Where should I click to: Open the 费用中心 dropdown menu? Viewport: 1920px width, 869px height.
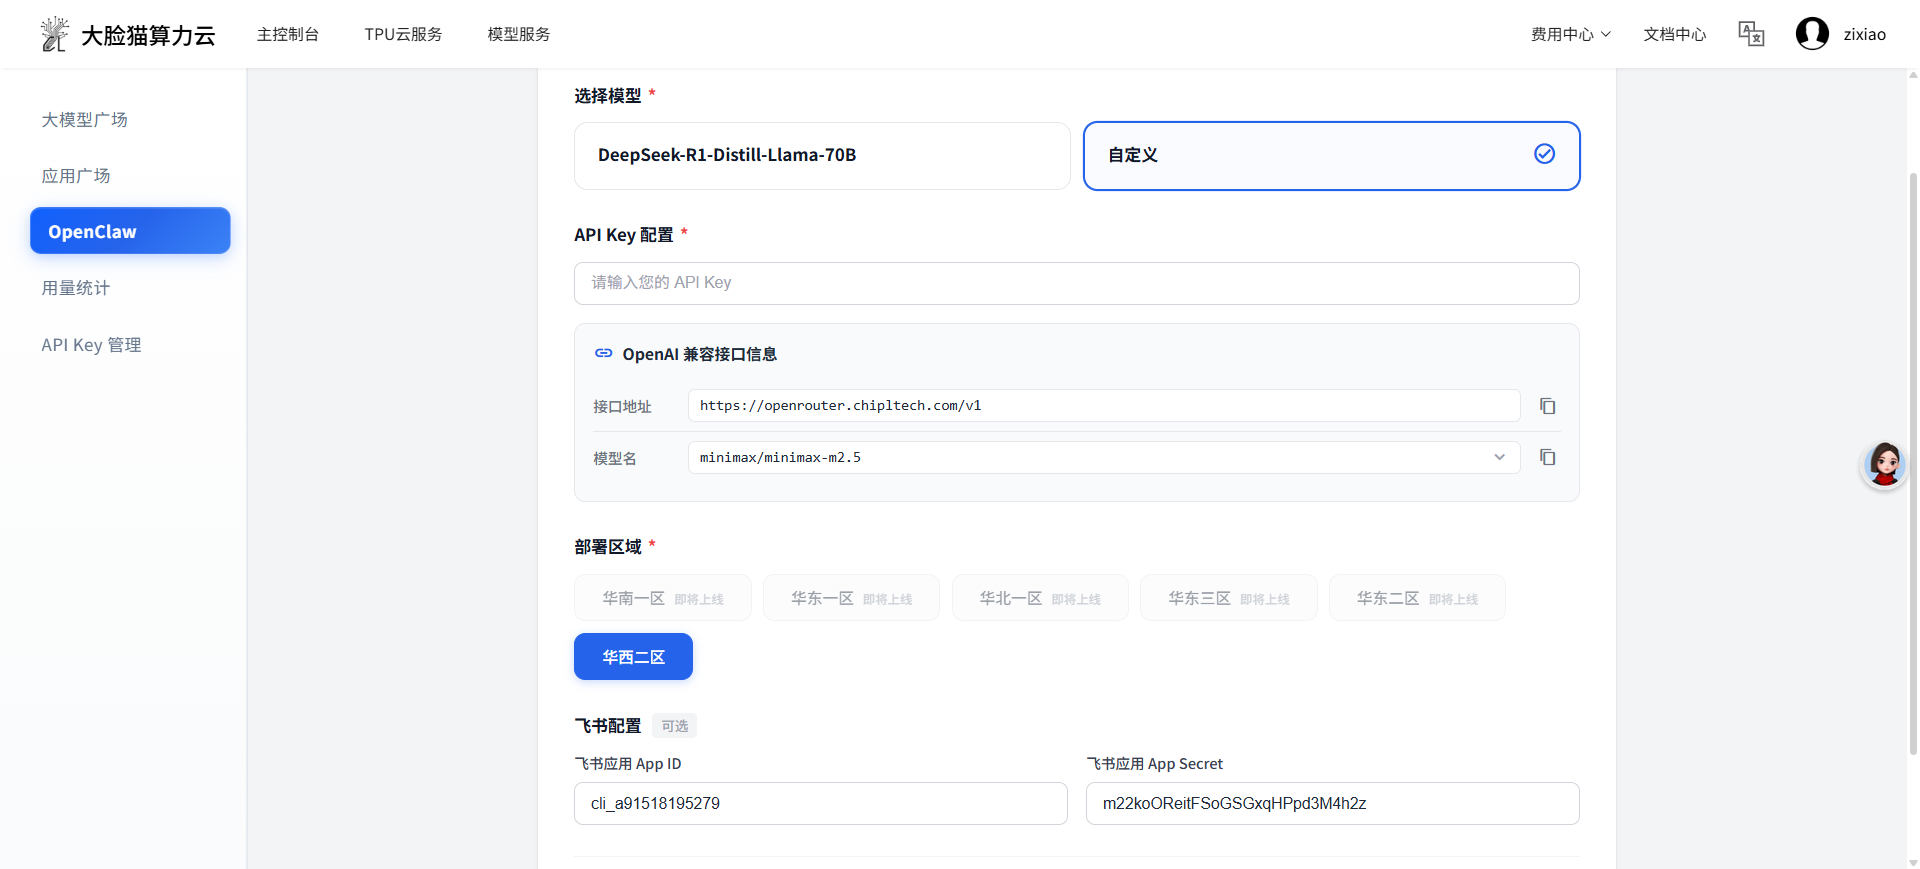pos(1570,34)
